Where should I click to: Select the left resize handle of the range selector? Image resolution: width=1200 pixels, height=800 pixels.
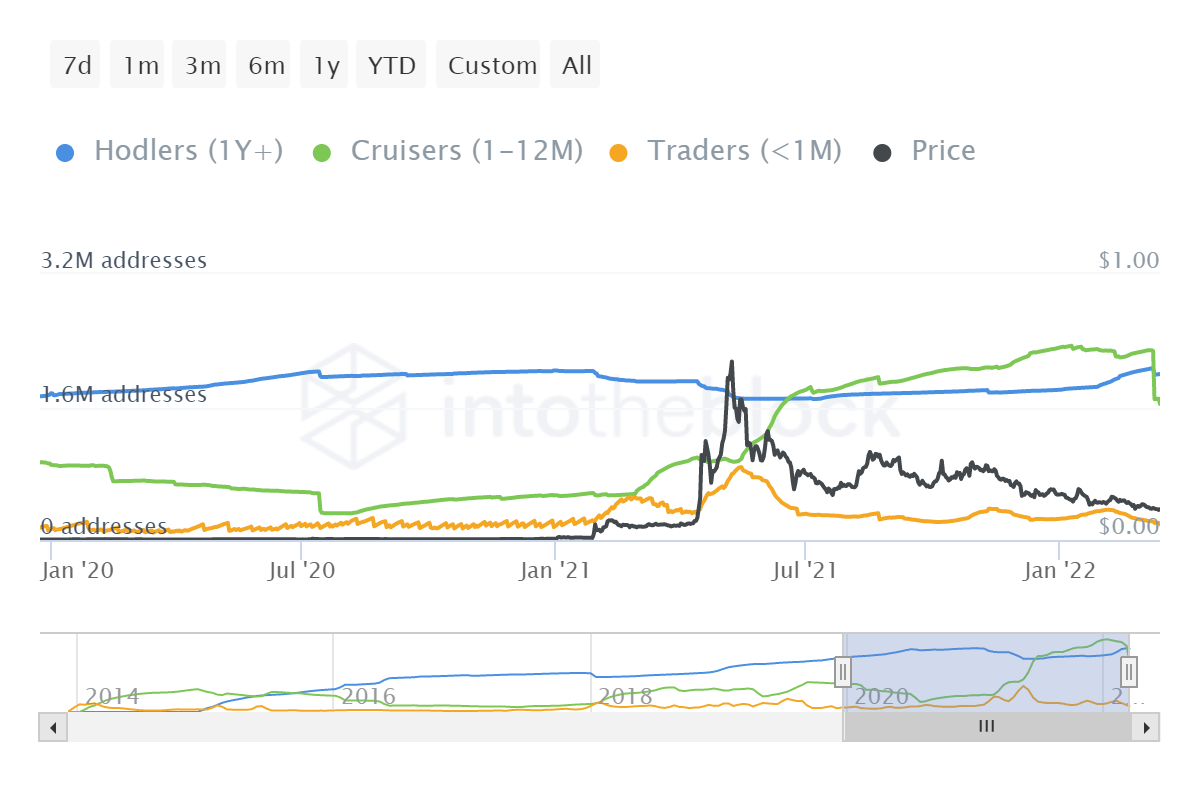(x=843, y=673)
